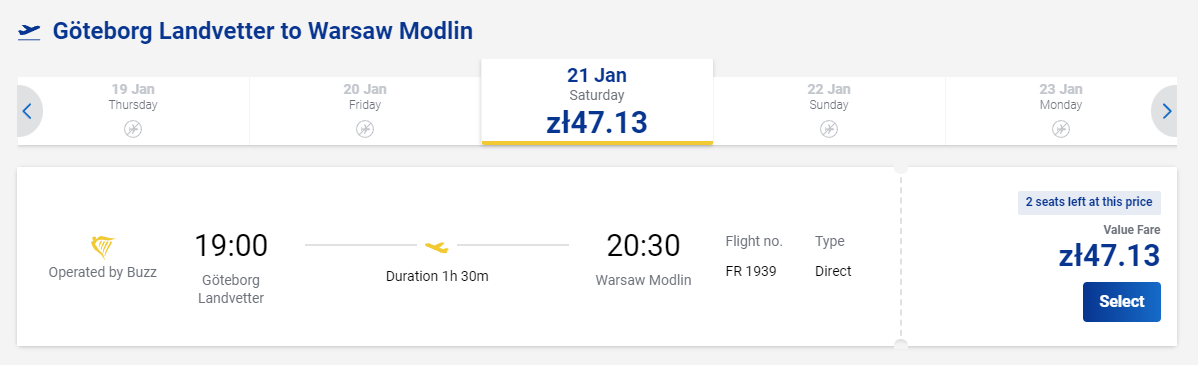Click the 2 seats left badge
The width and height of the screenshot is (1198, 365).
(x=1090, y=202)
